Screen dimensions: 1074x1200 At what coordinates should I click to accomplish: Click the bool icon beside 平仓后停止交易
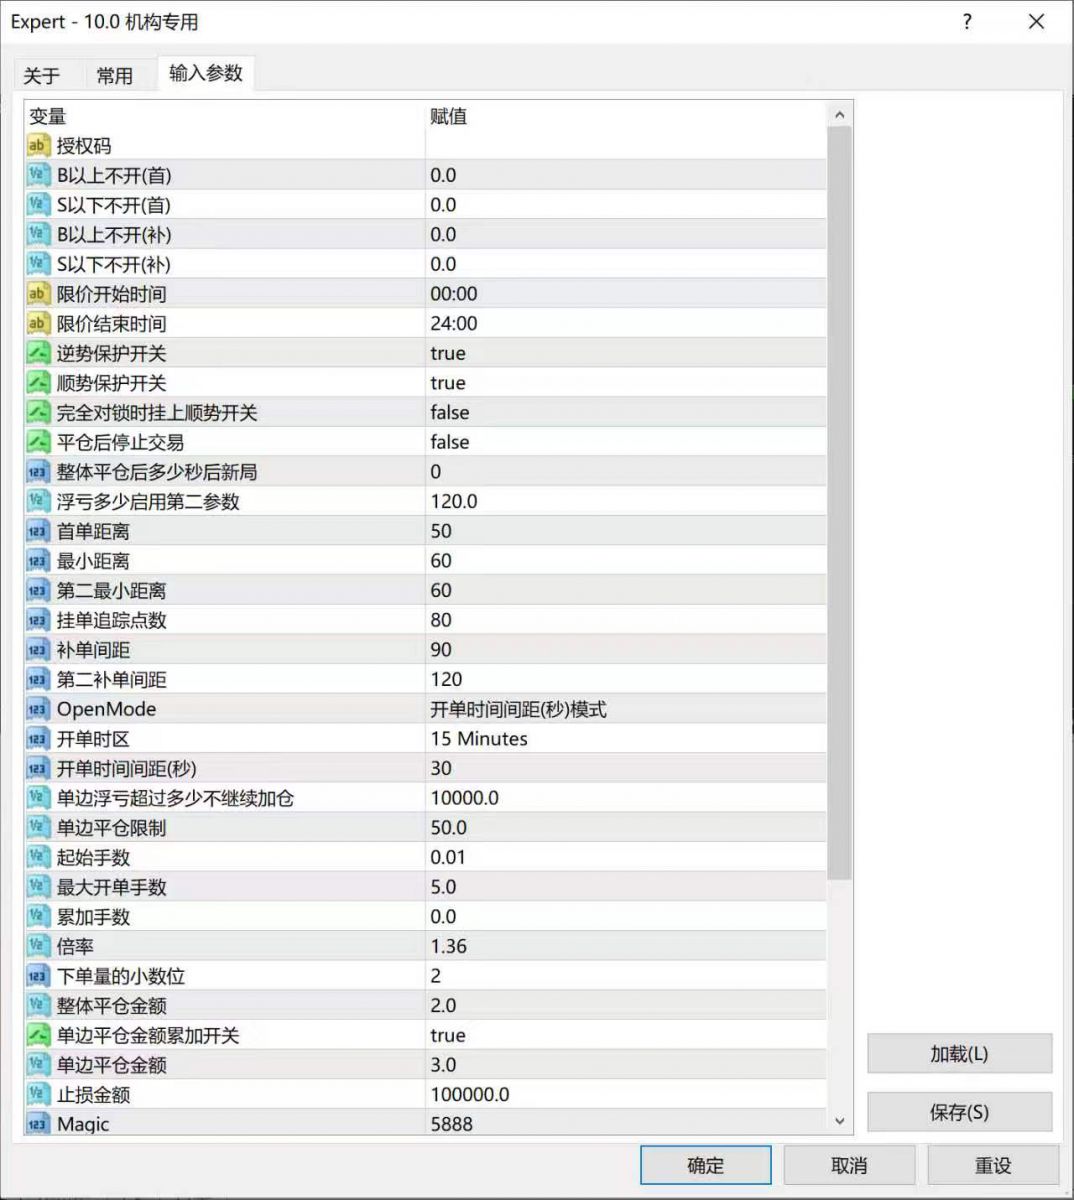(37, 442)
